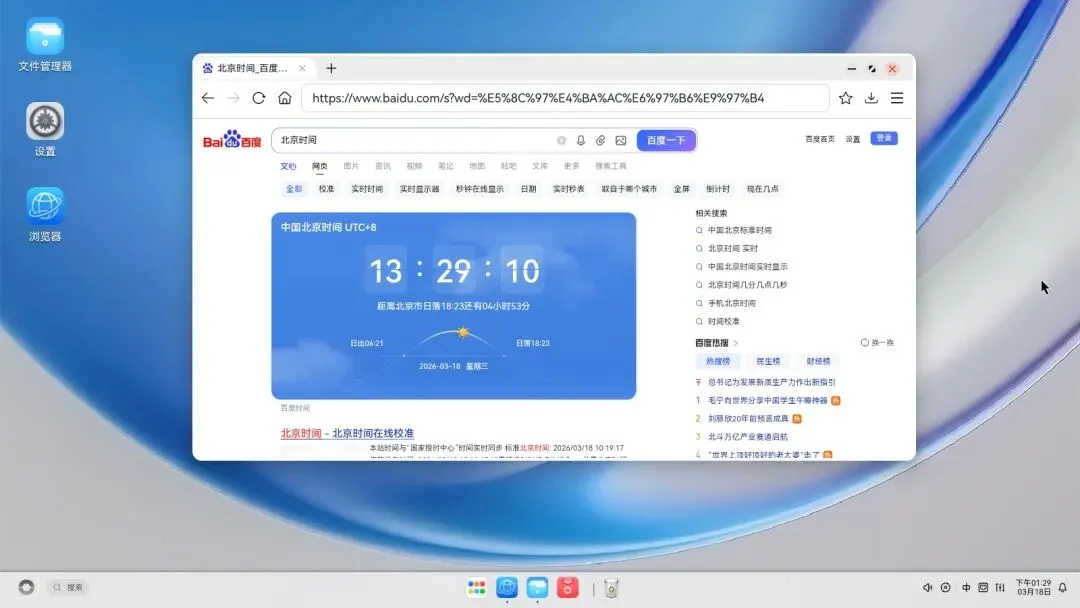The height and width of the screenshot is (608, 1080).
Task: Select the 实时显示器 filter chip
Action: (x=419, y=189)
